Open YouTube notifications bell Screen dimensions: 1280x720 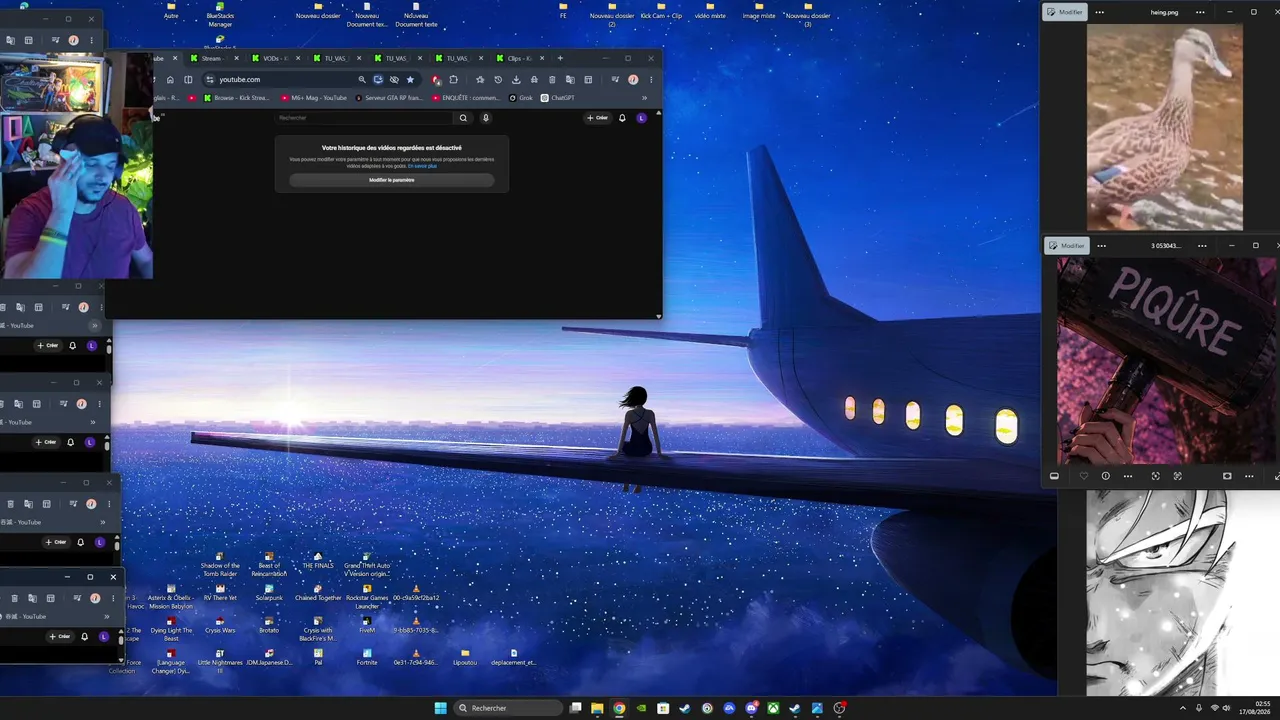(x=622, y=118)
